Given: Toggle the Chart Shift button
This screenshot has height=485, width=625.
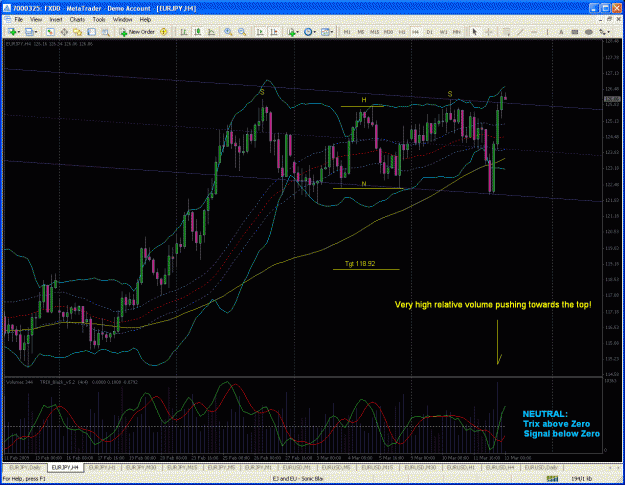Looking at the screenshot, I should coord(274,32).
